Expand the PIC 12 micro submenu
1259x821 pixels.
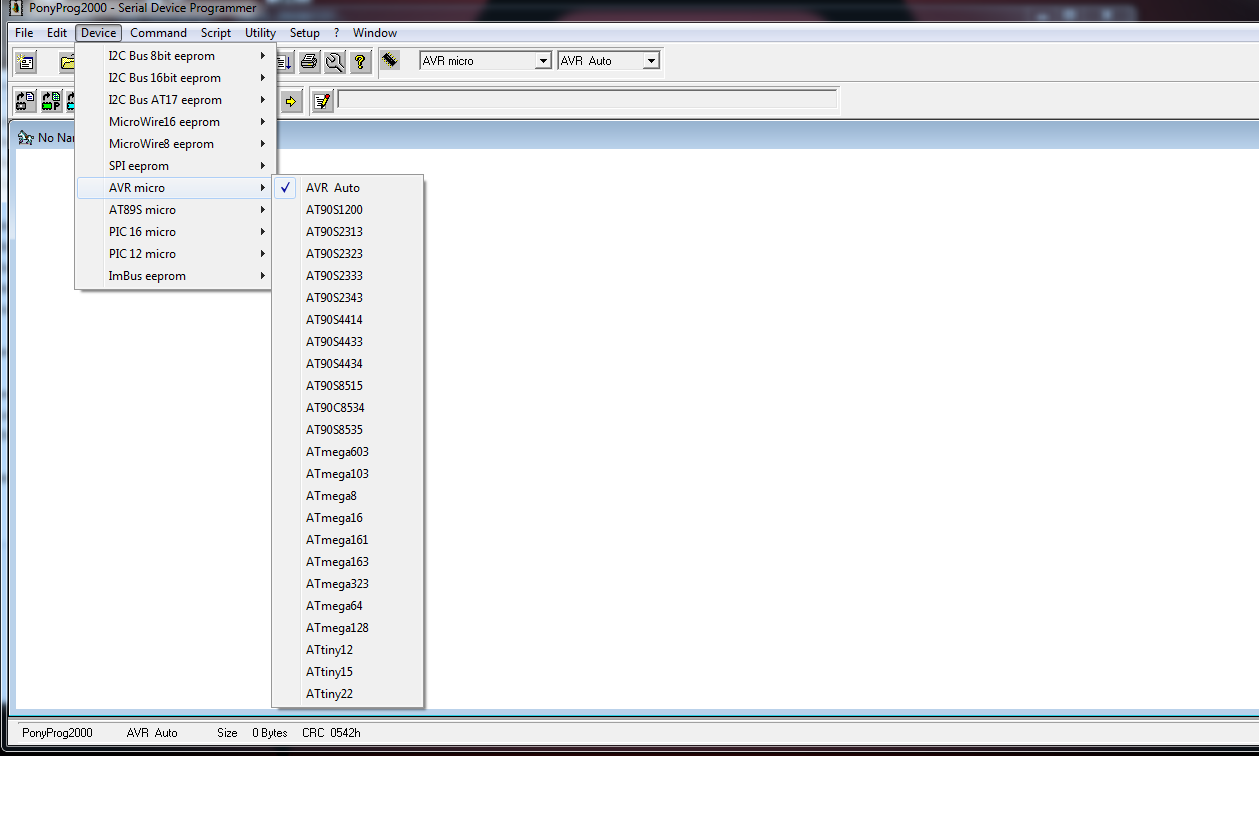click(x=175, y=254)
